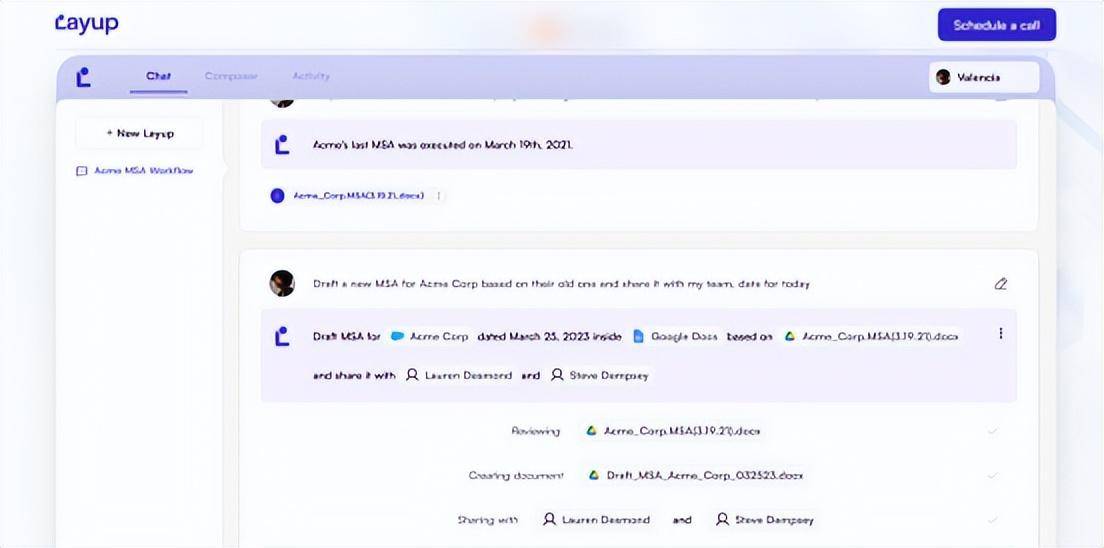1104x548 pixels.
Task: Click the person icon for Steve Dempsey in Sharing row
Action: pyautogui.click(x=722, y=520)
